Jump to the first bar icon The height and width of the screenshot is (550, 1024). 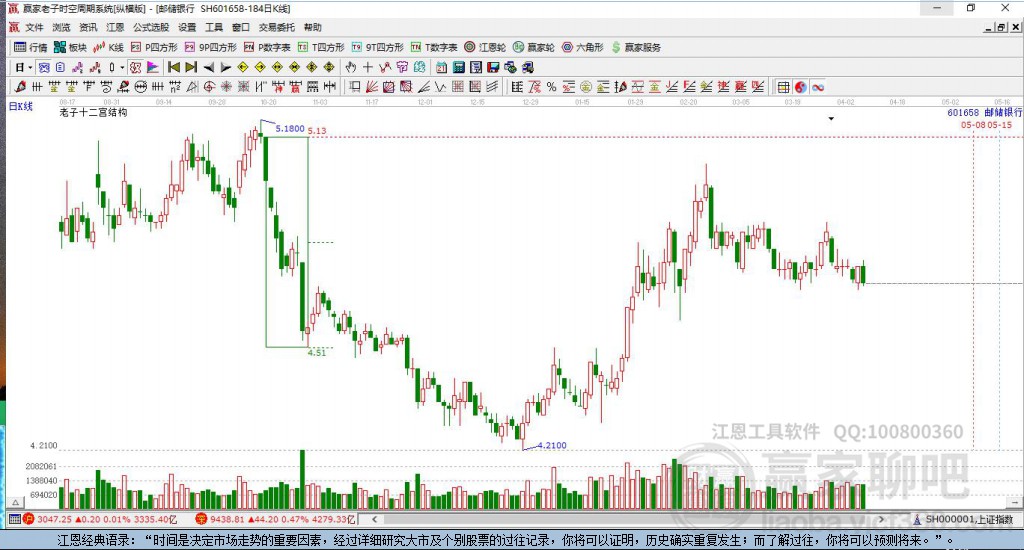[x=174, y=67]
